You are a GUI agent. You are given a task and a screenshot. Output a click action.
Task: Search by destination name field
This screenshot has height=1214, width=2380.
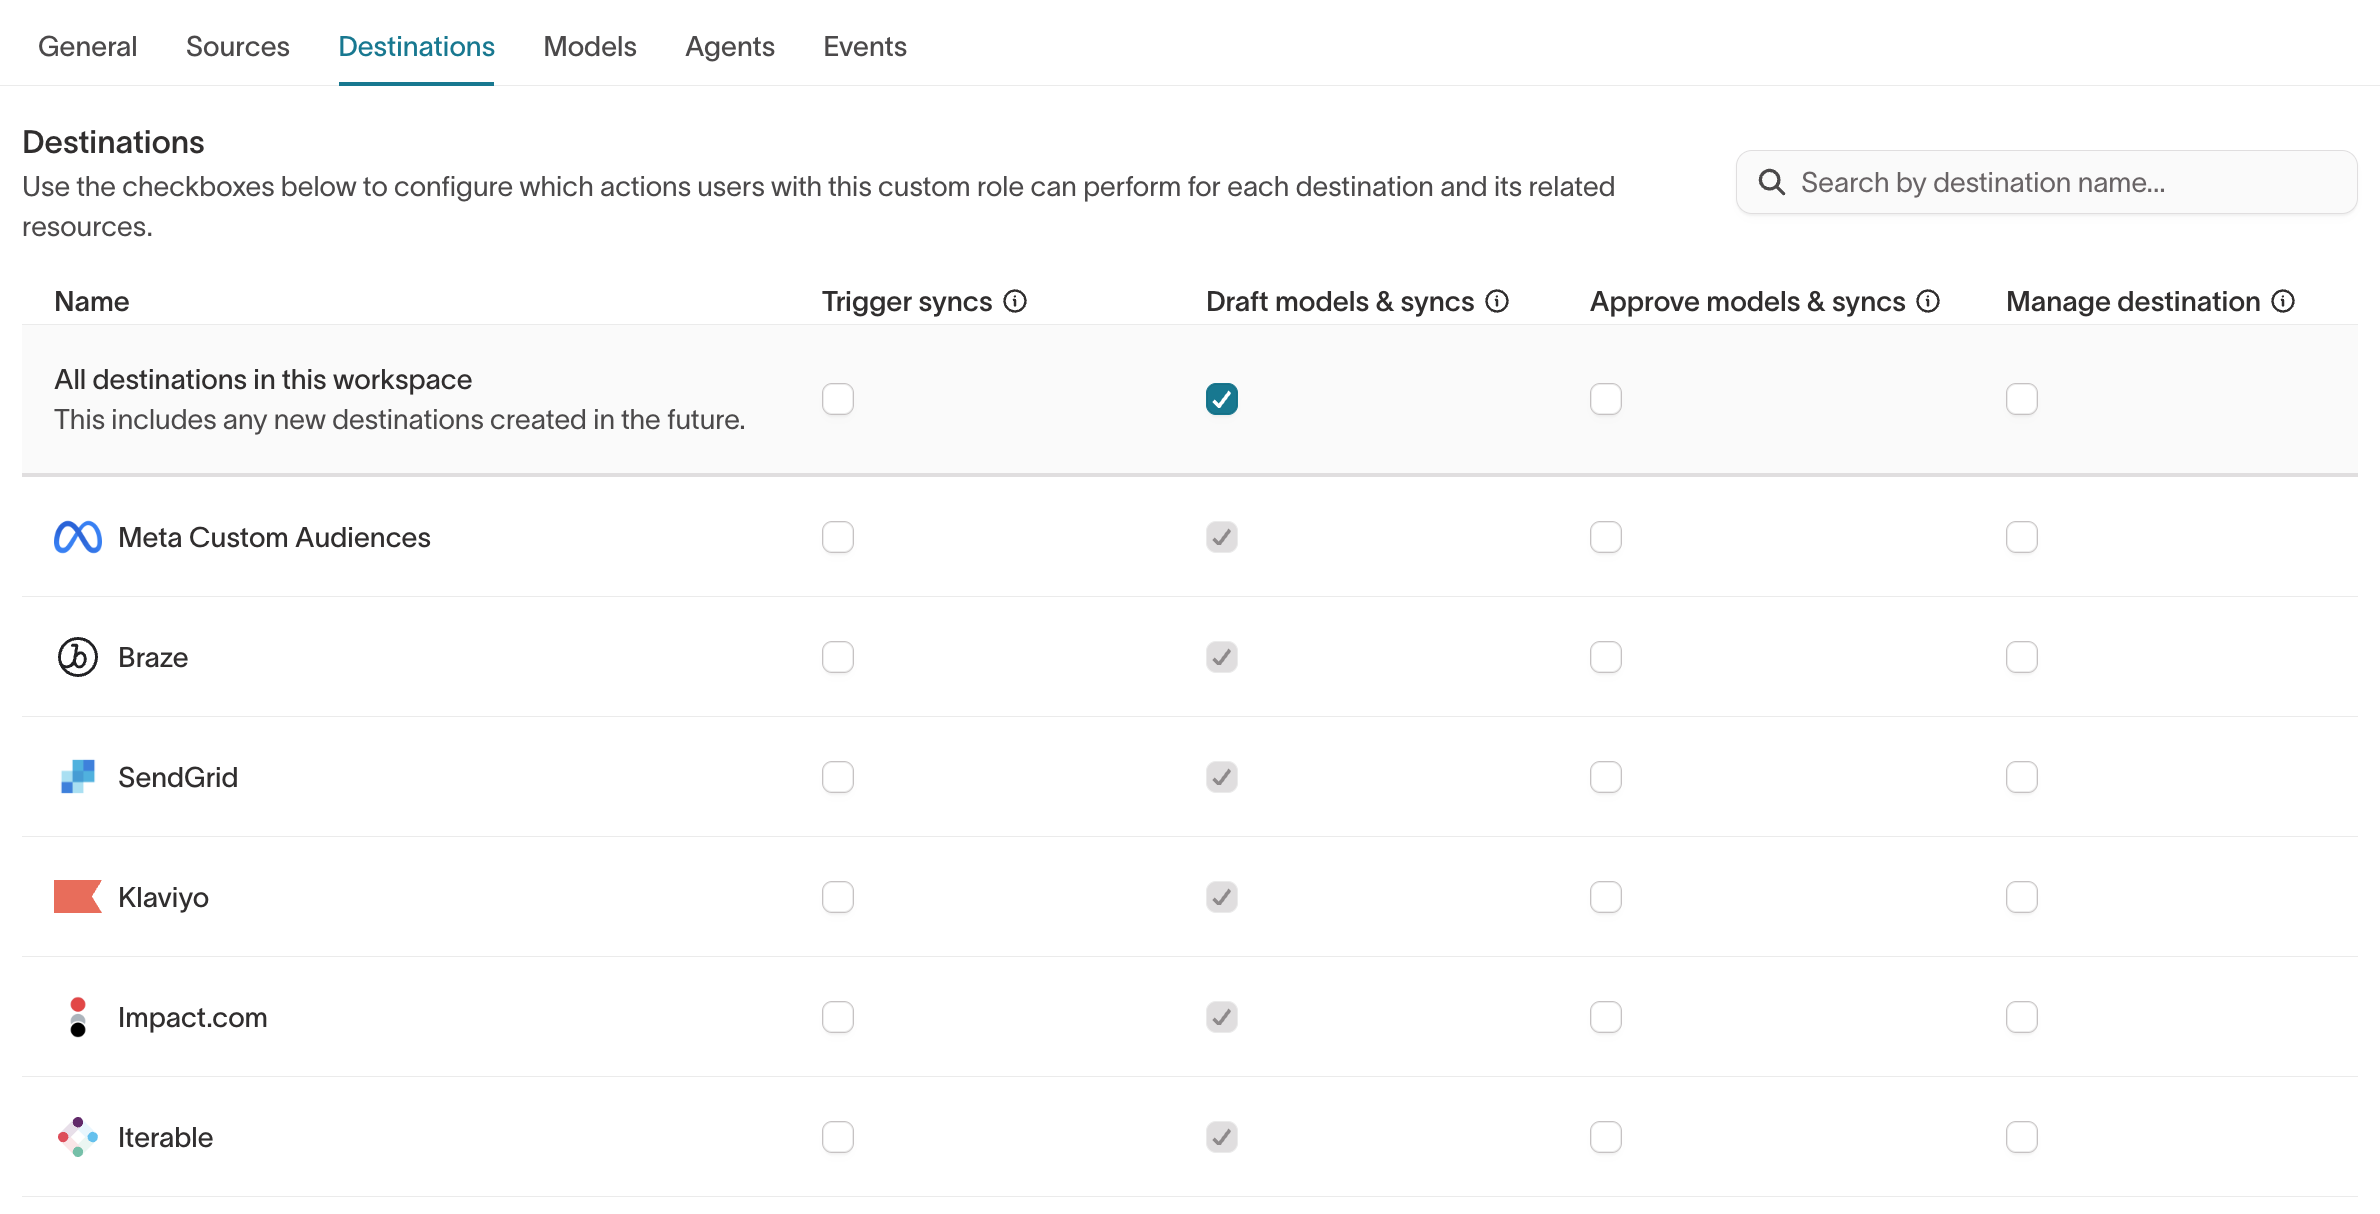click(x=2047, y=182)
